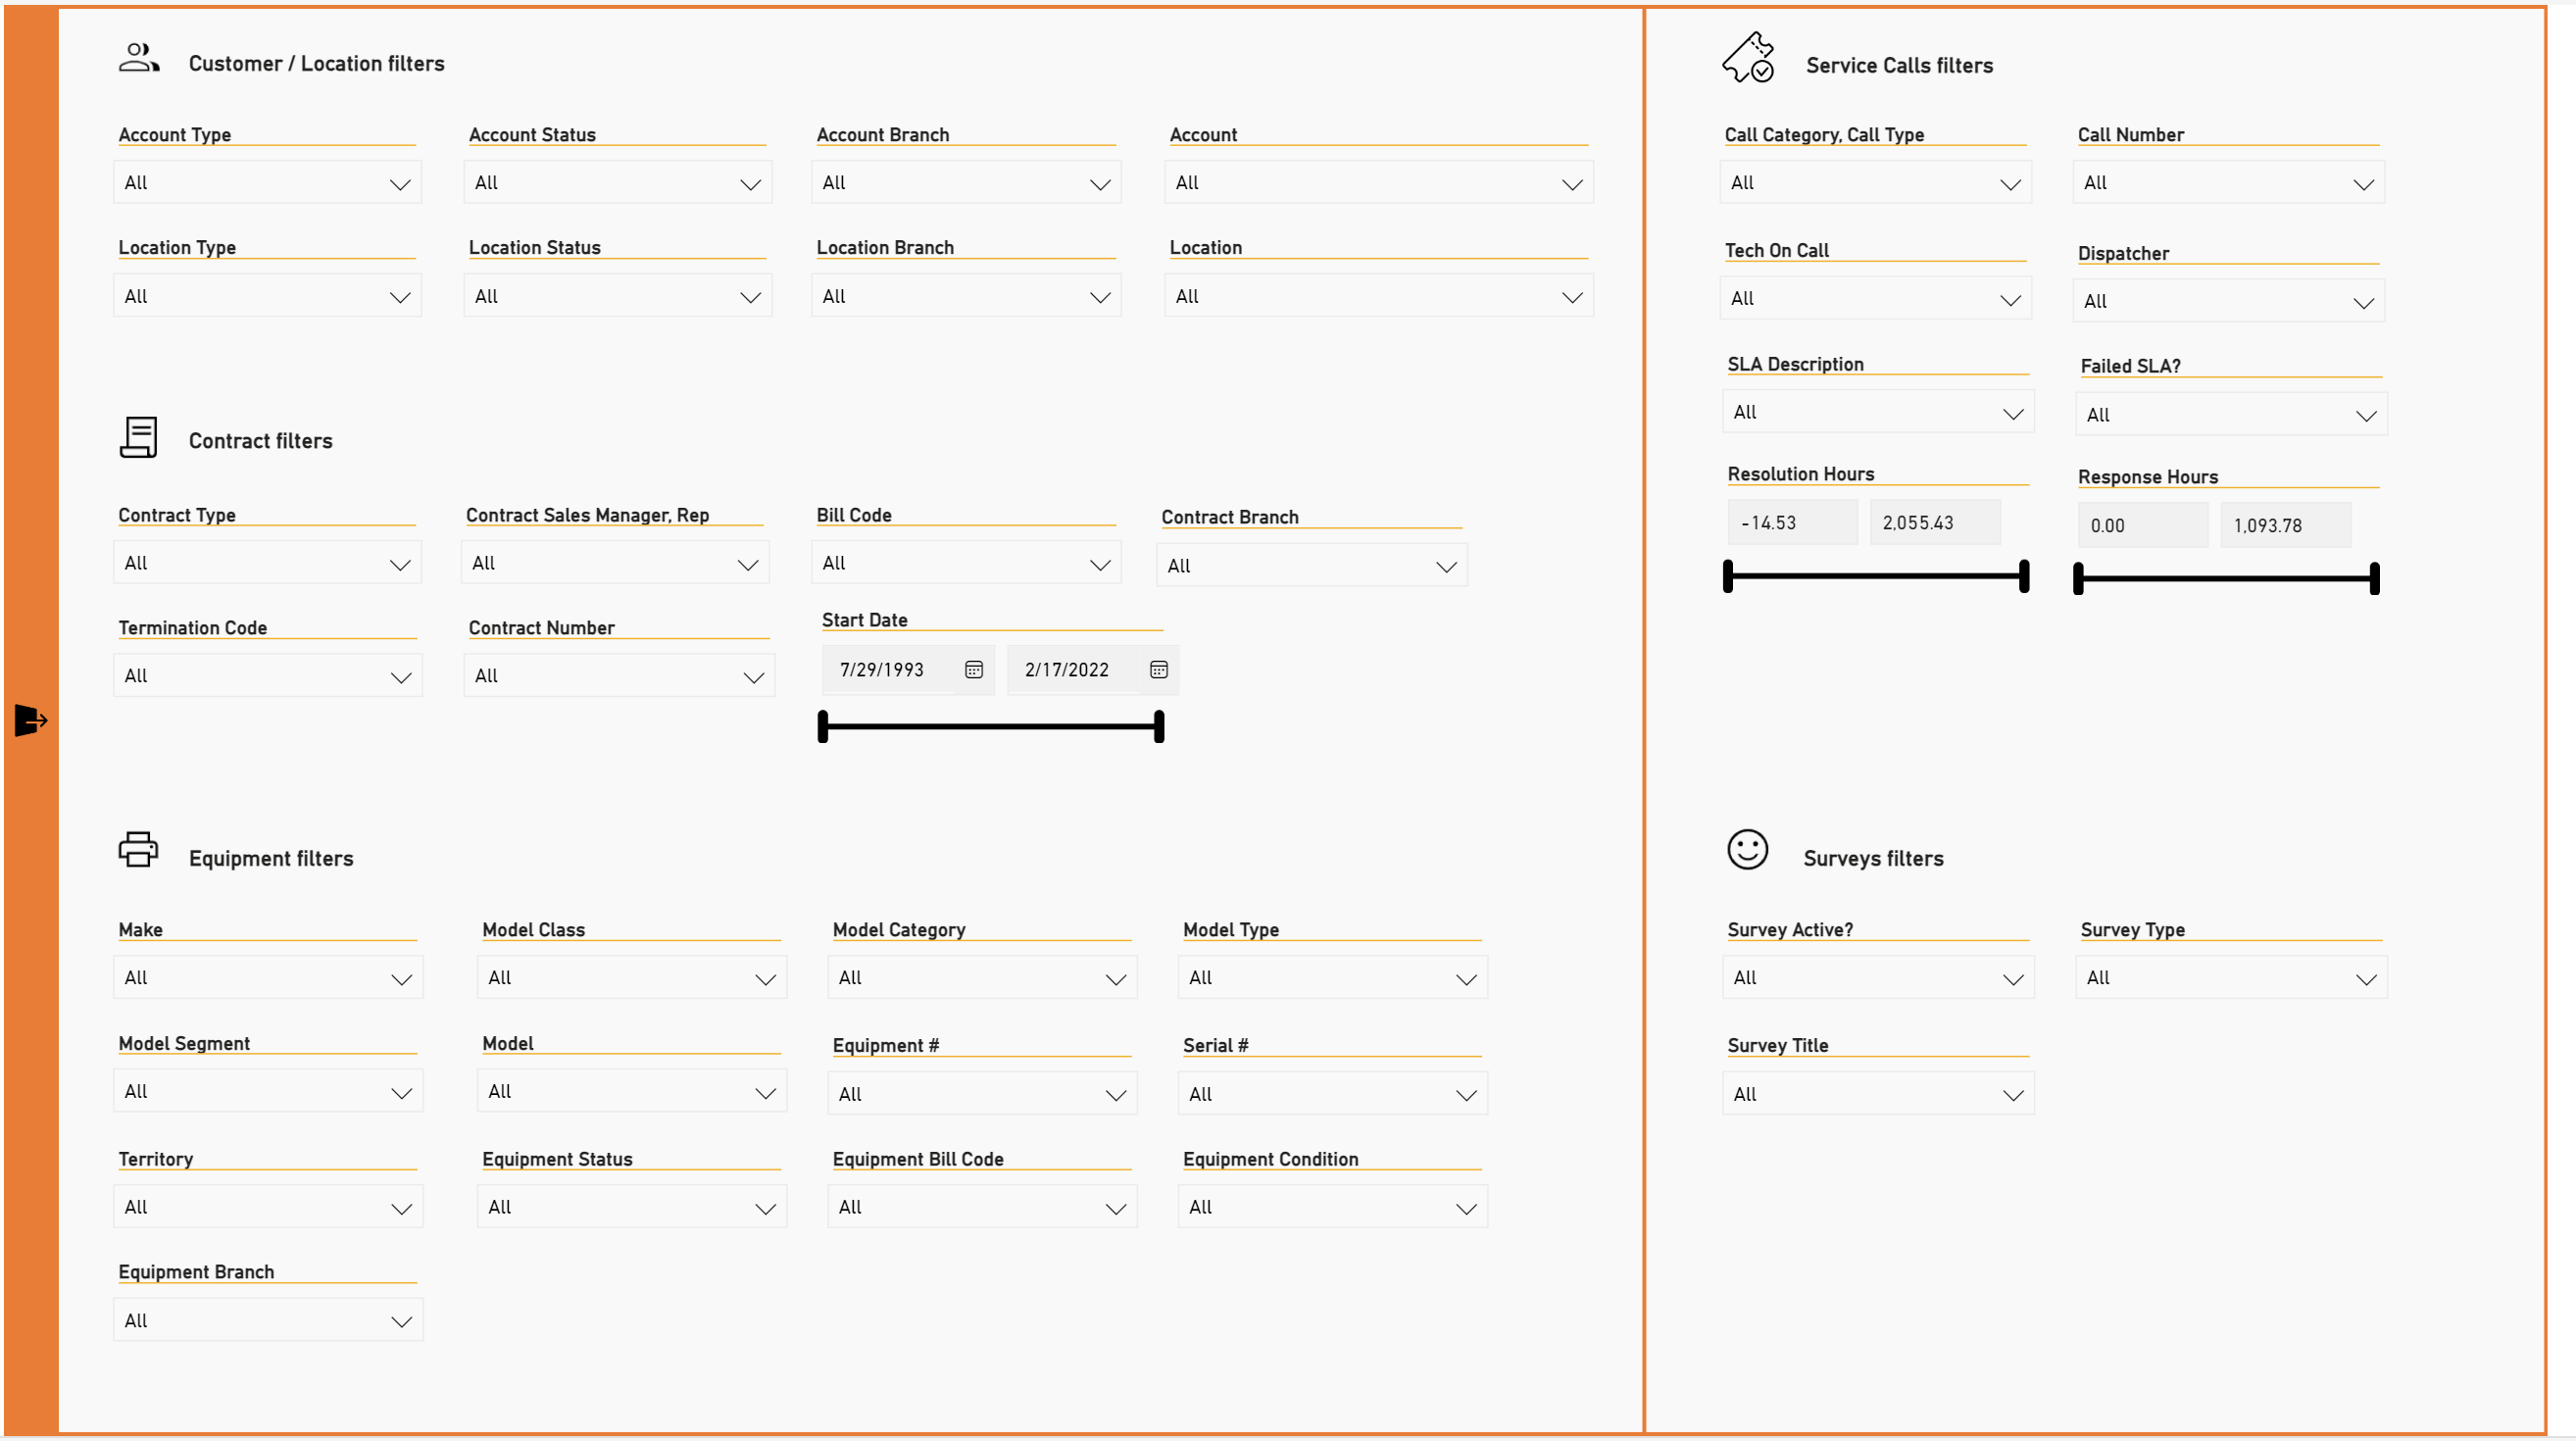Open the Account dropdown
The image size is (2576, 1441).
(1379, 183)
